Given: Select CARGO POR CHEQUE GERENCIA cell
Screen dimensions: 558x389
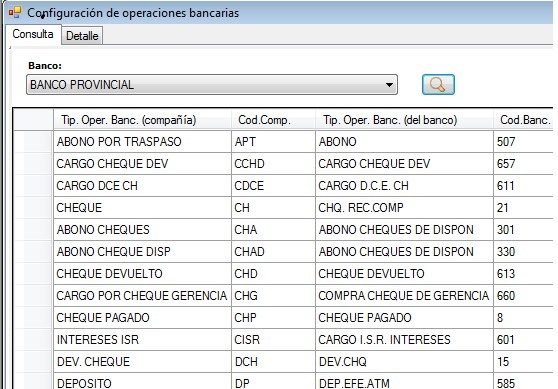Looking at the screenshot, I should (x=142, y=296).
